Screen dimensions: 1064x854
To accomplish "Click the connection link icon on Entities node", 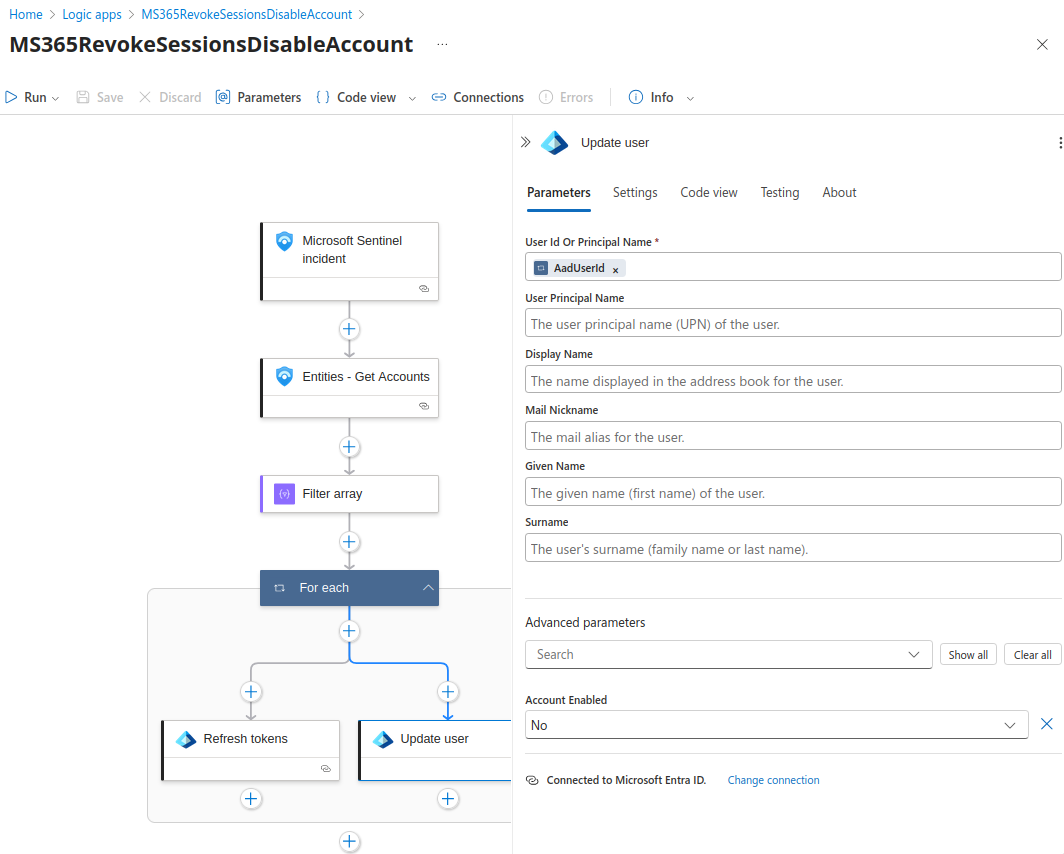I will click(x=424, y=406).
